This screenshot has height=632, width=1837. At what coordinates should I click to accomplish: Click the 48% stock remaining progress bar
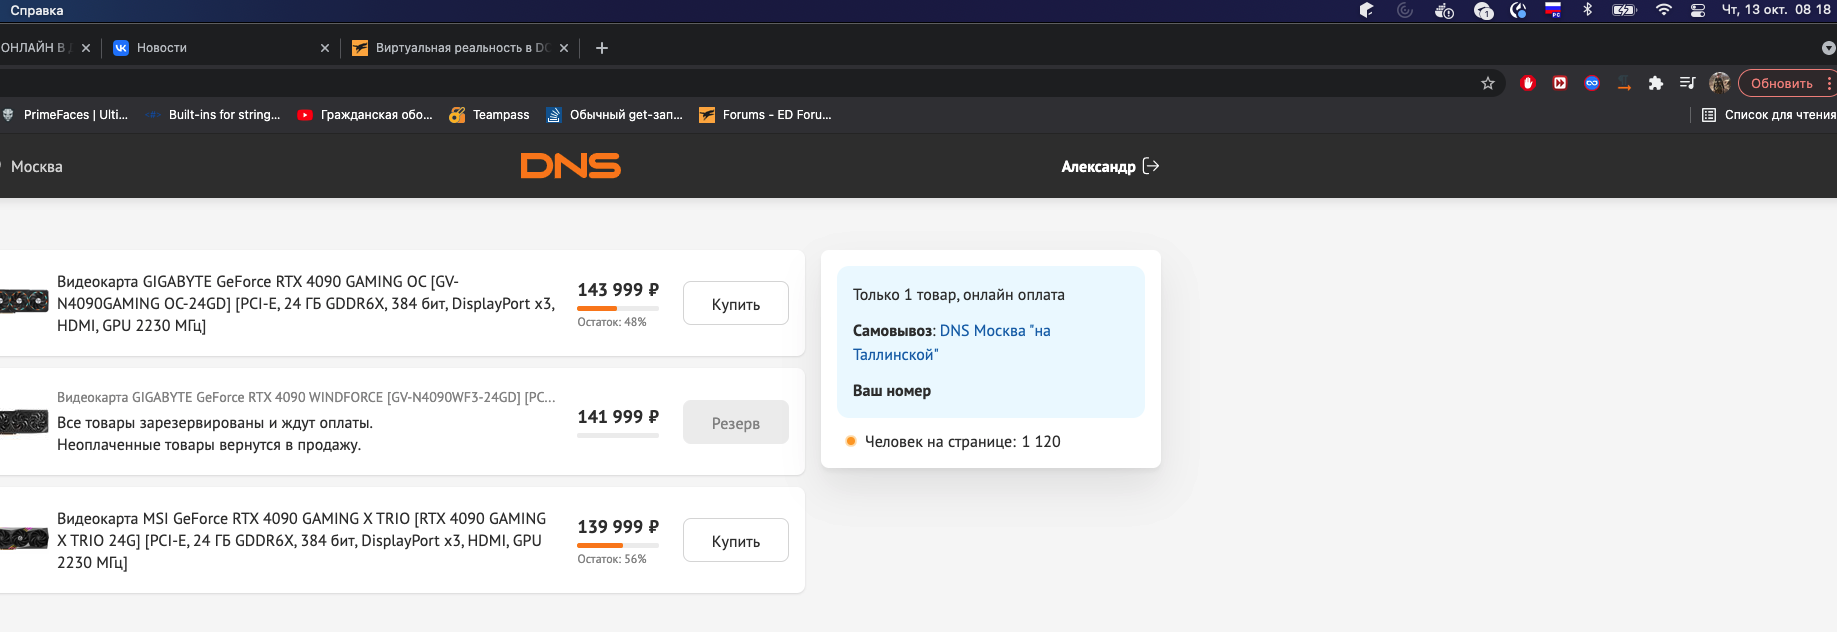618,308
